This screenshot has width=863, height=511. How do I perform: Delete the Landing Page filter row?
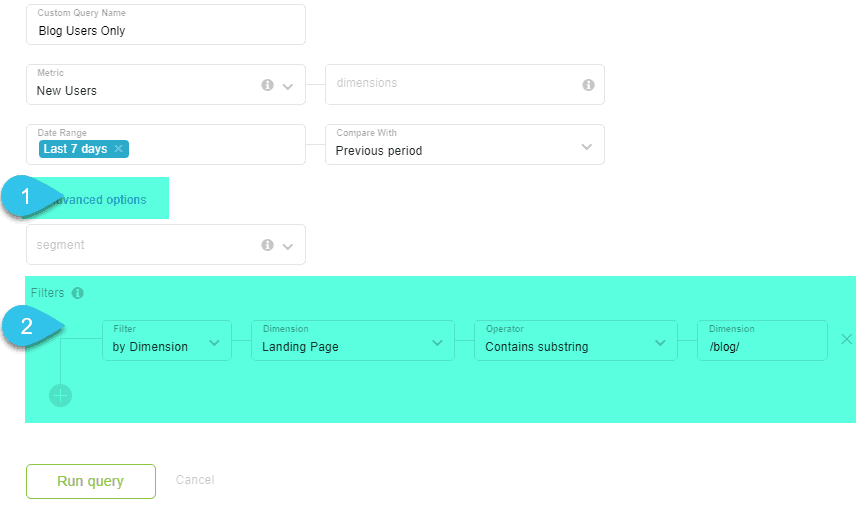click(x=846, y=339)
